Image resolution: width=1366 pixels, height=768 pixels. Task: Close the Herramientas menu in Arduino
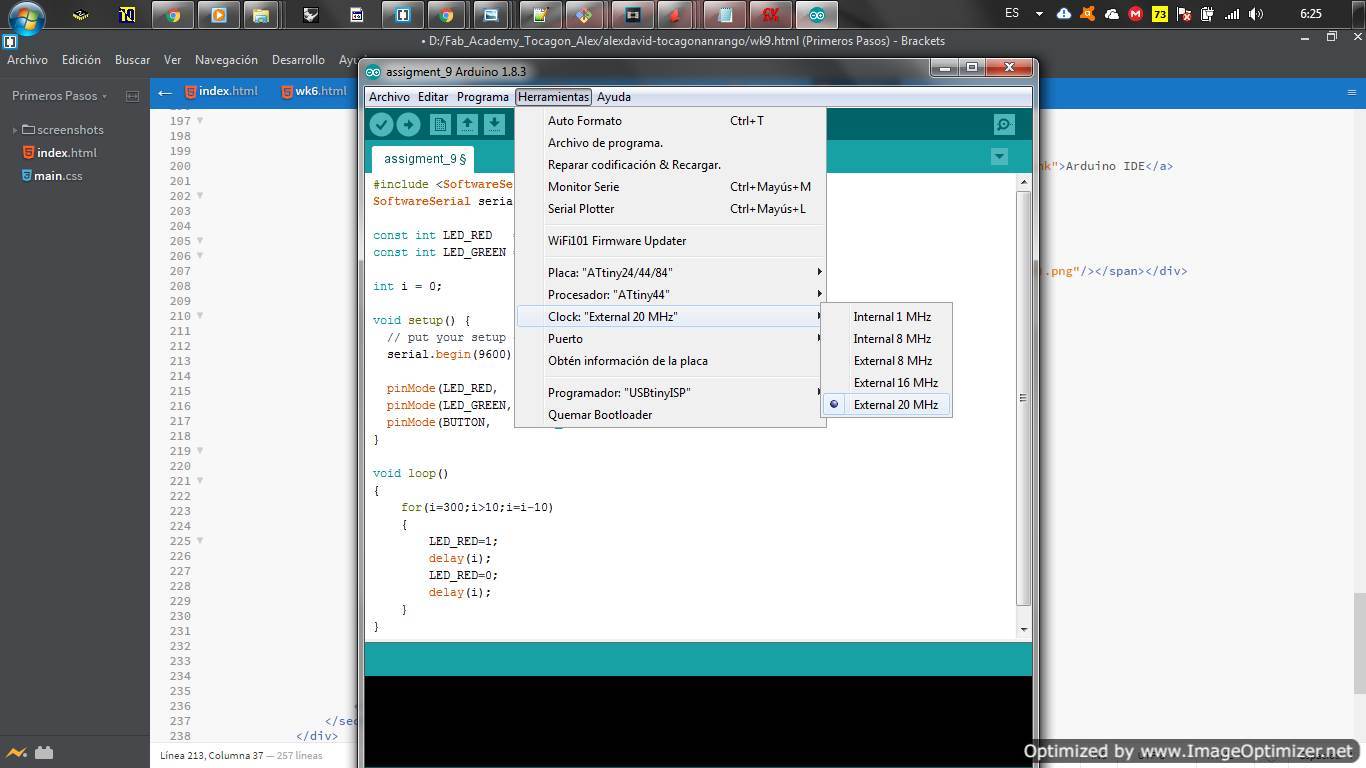[x=553, y=97]
